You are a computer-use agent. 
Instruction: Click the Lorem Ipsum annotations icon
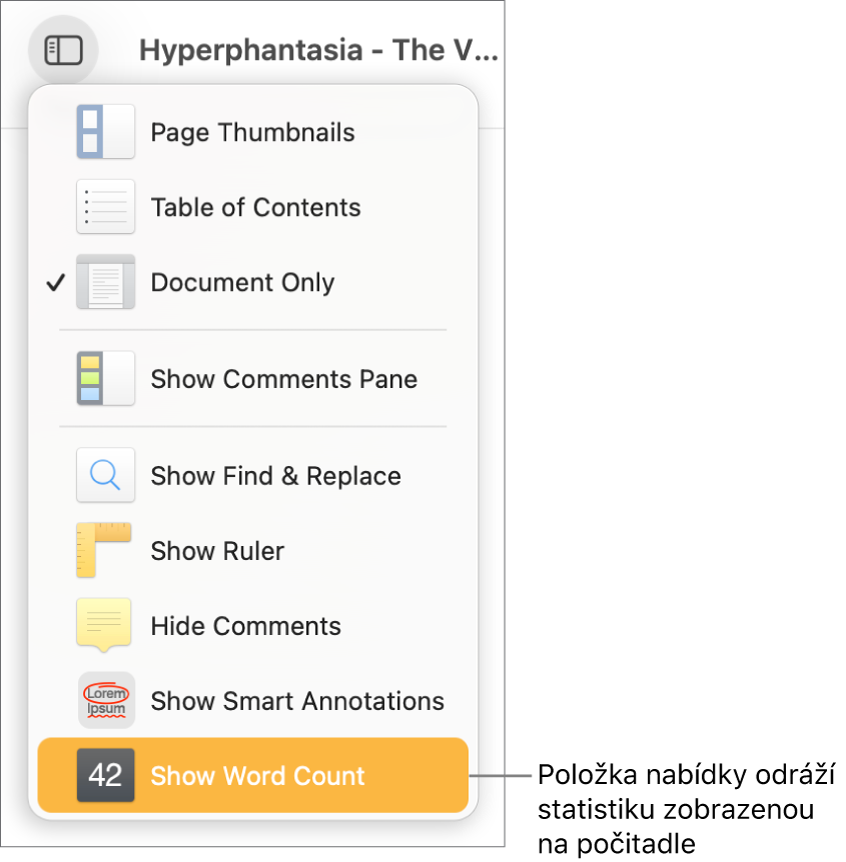(x=105, y=701)
